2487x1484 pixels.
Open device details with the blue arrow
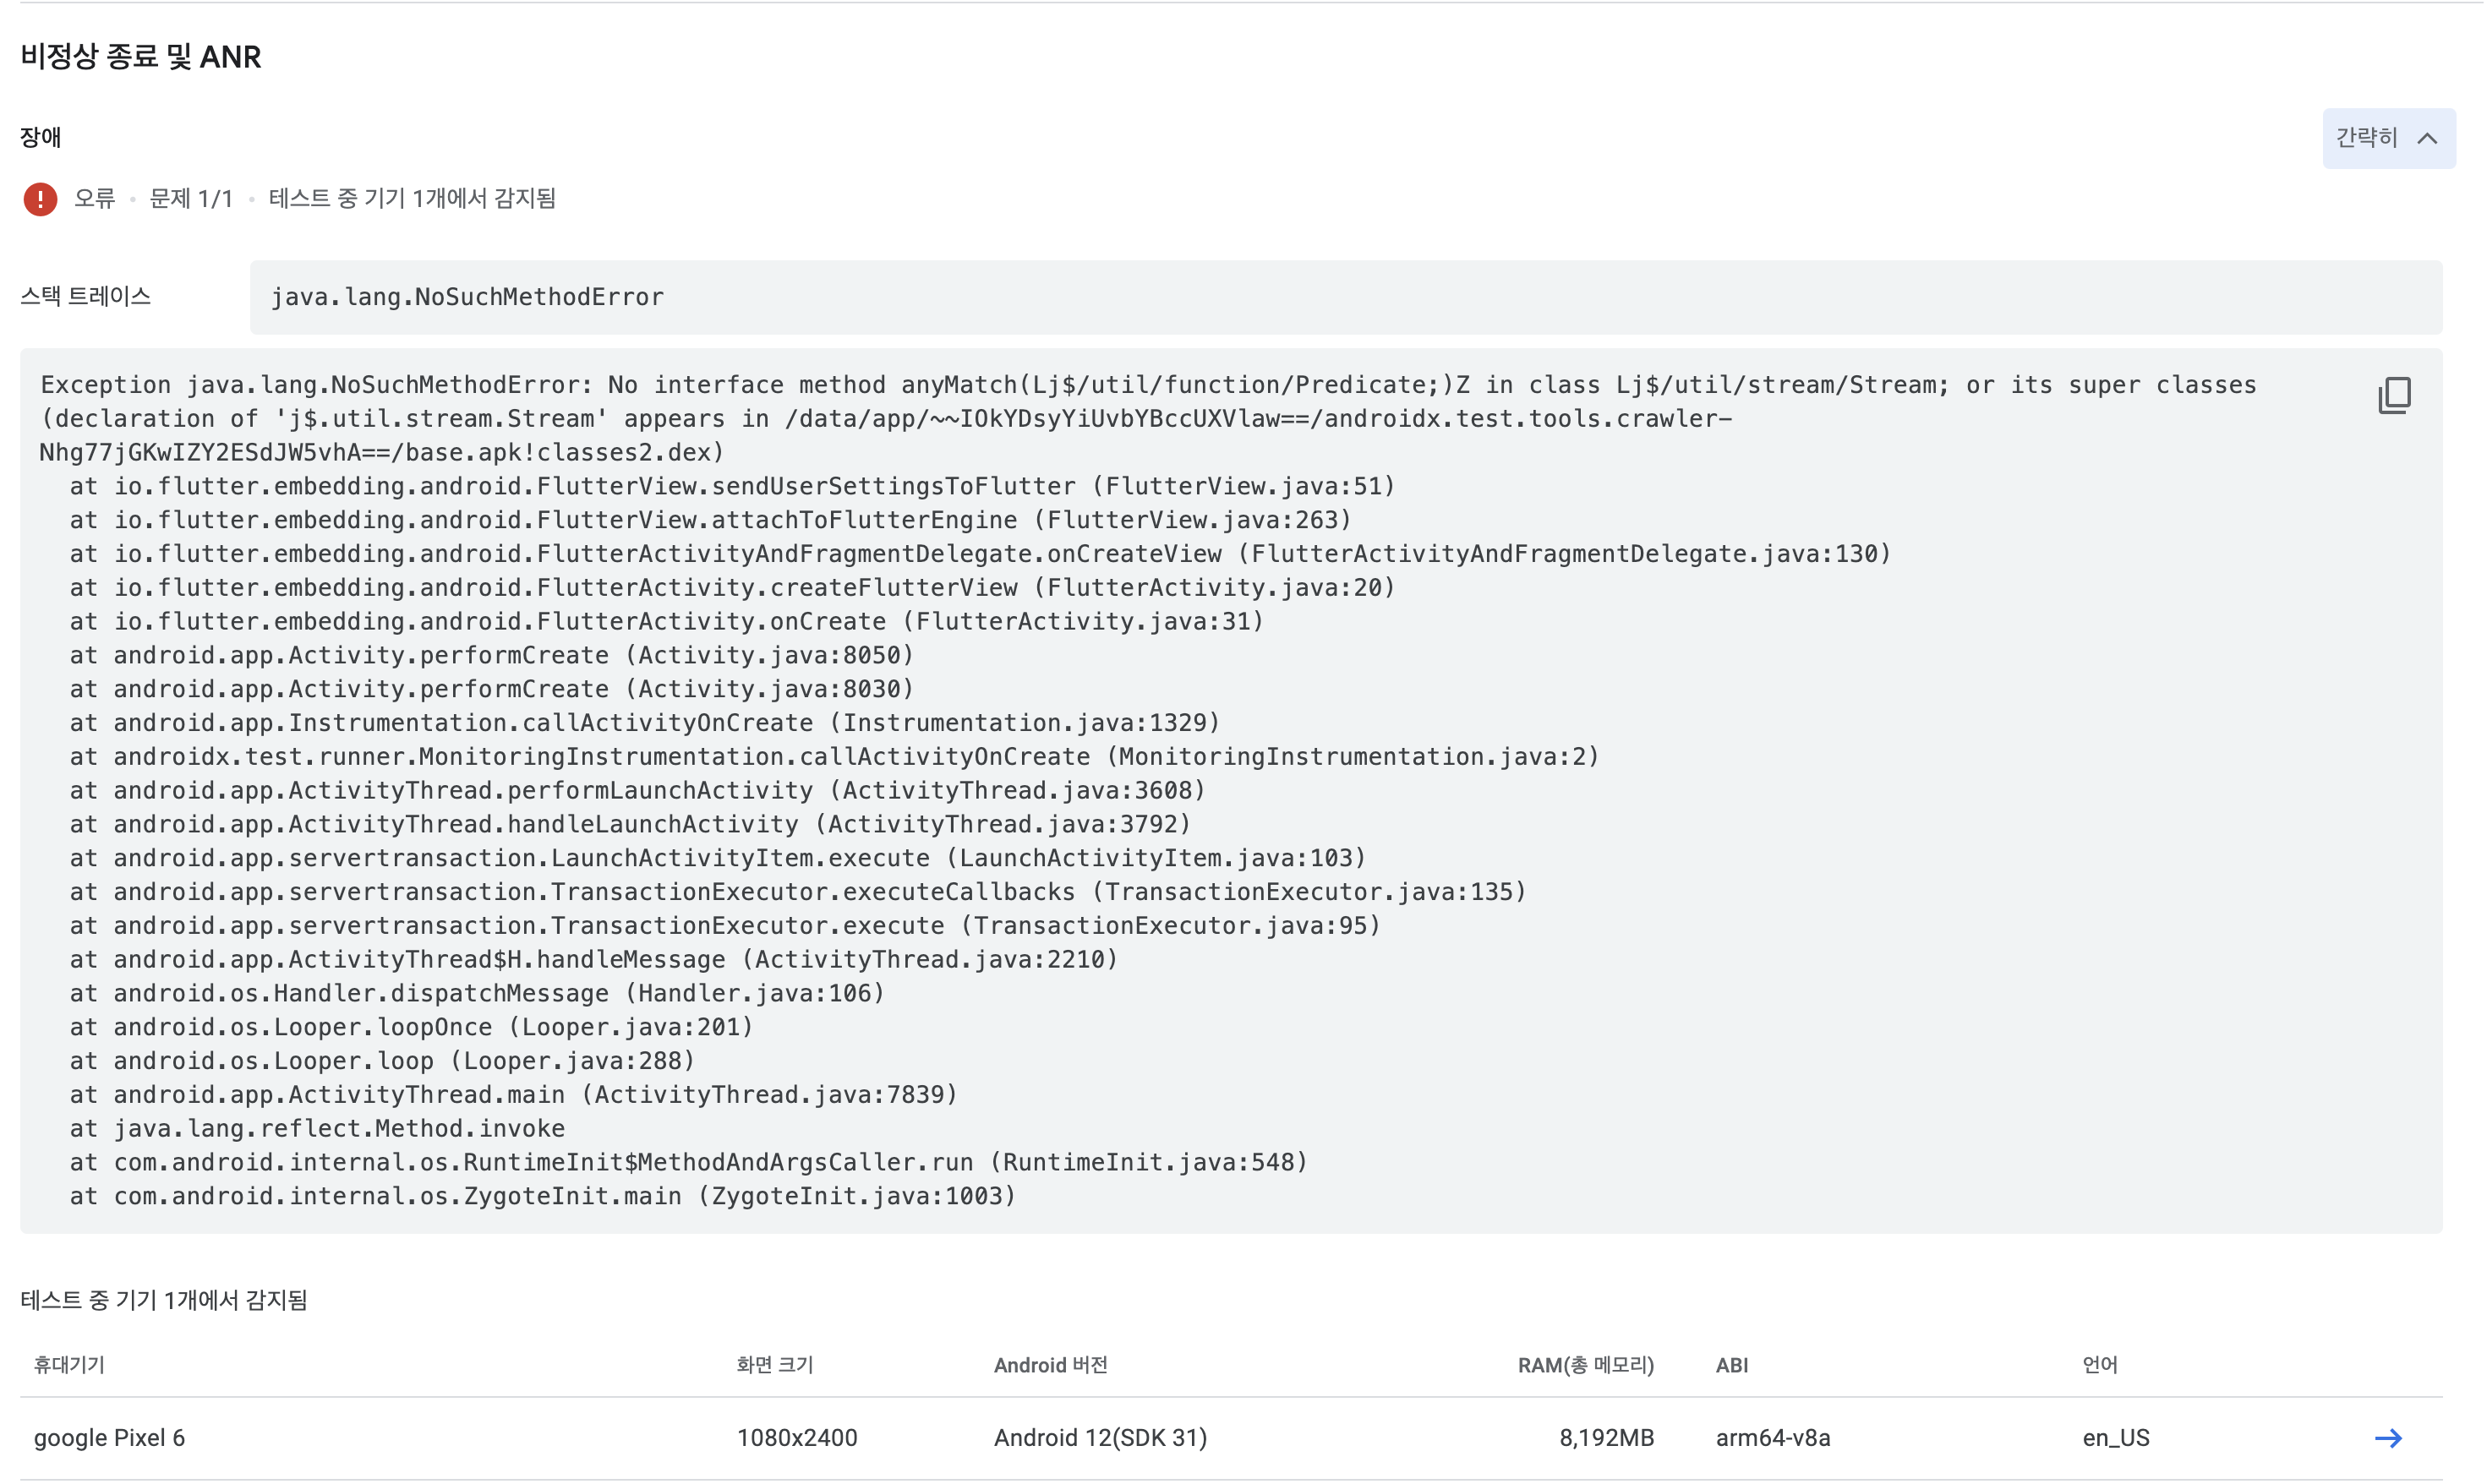pos(2387,1438)
